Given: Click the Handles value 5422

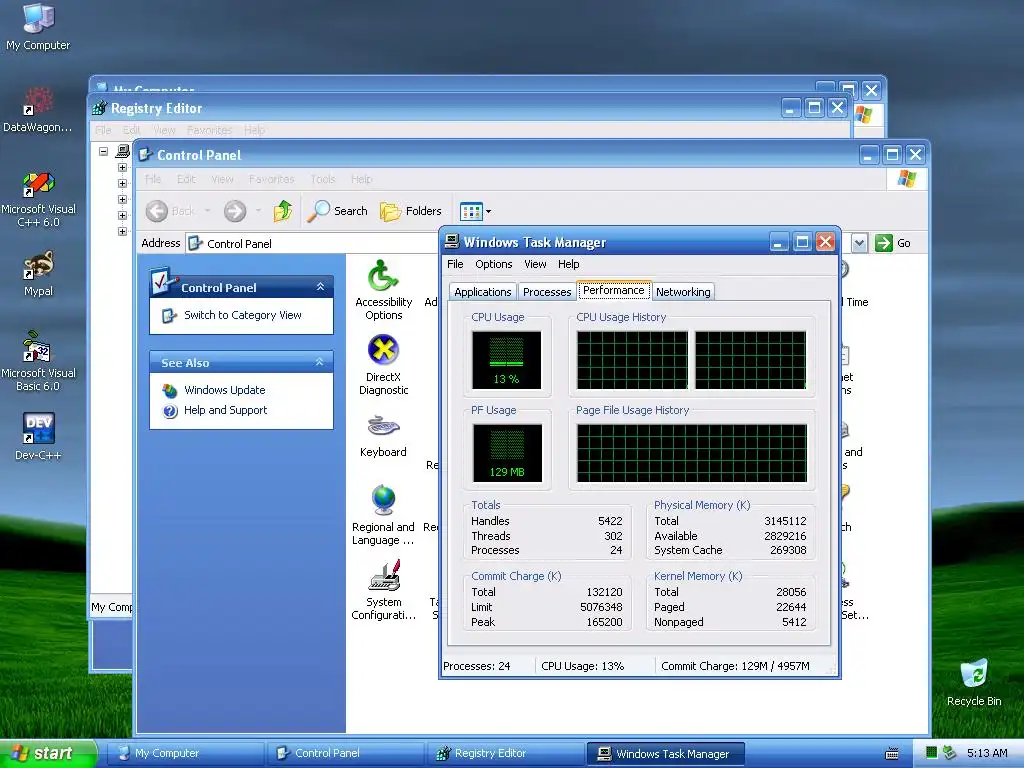Looking at the screenshot, I should click(x=610, y=521).
